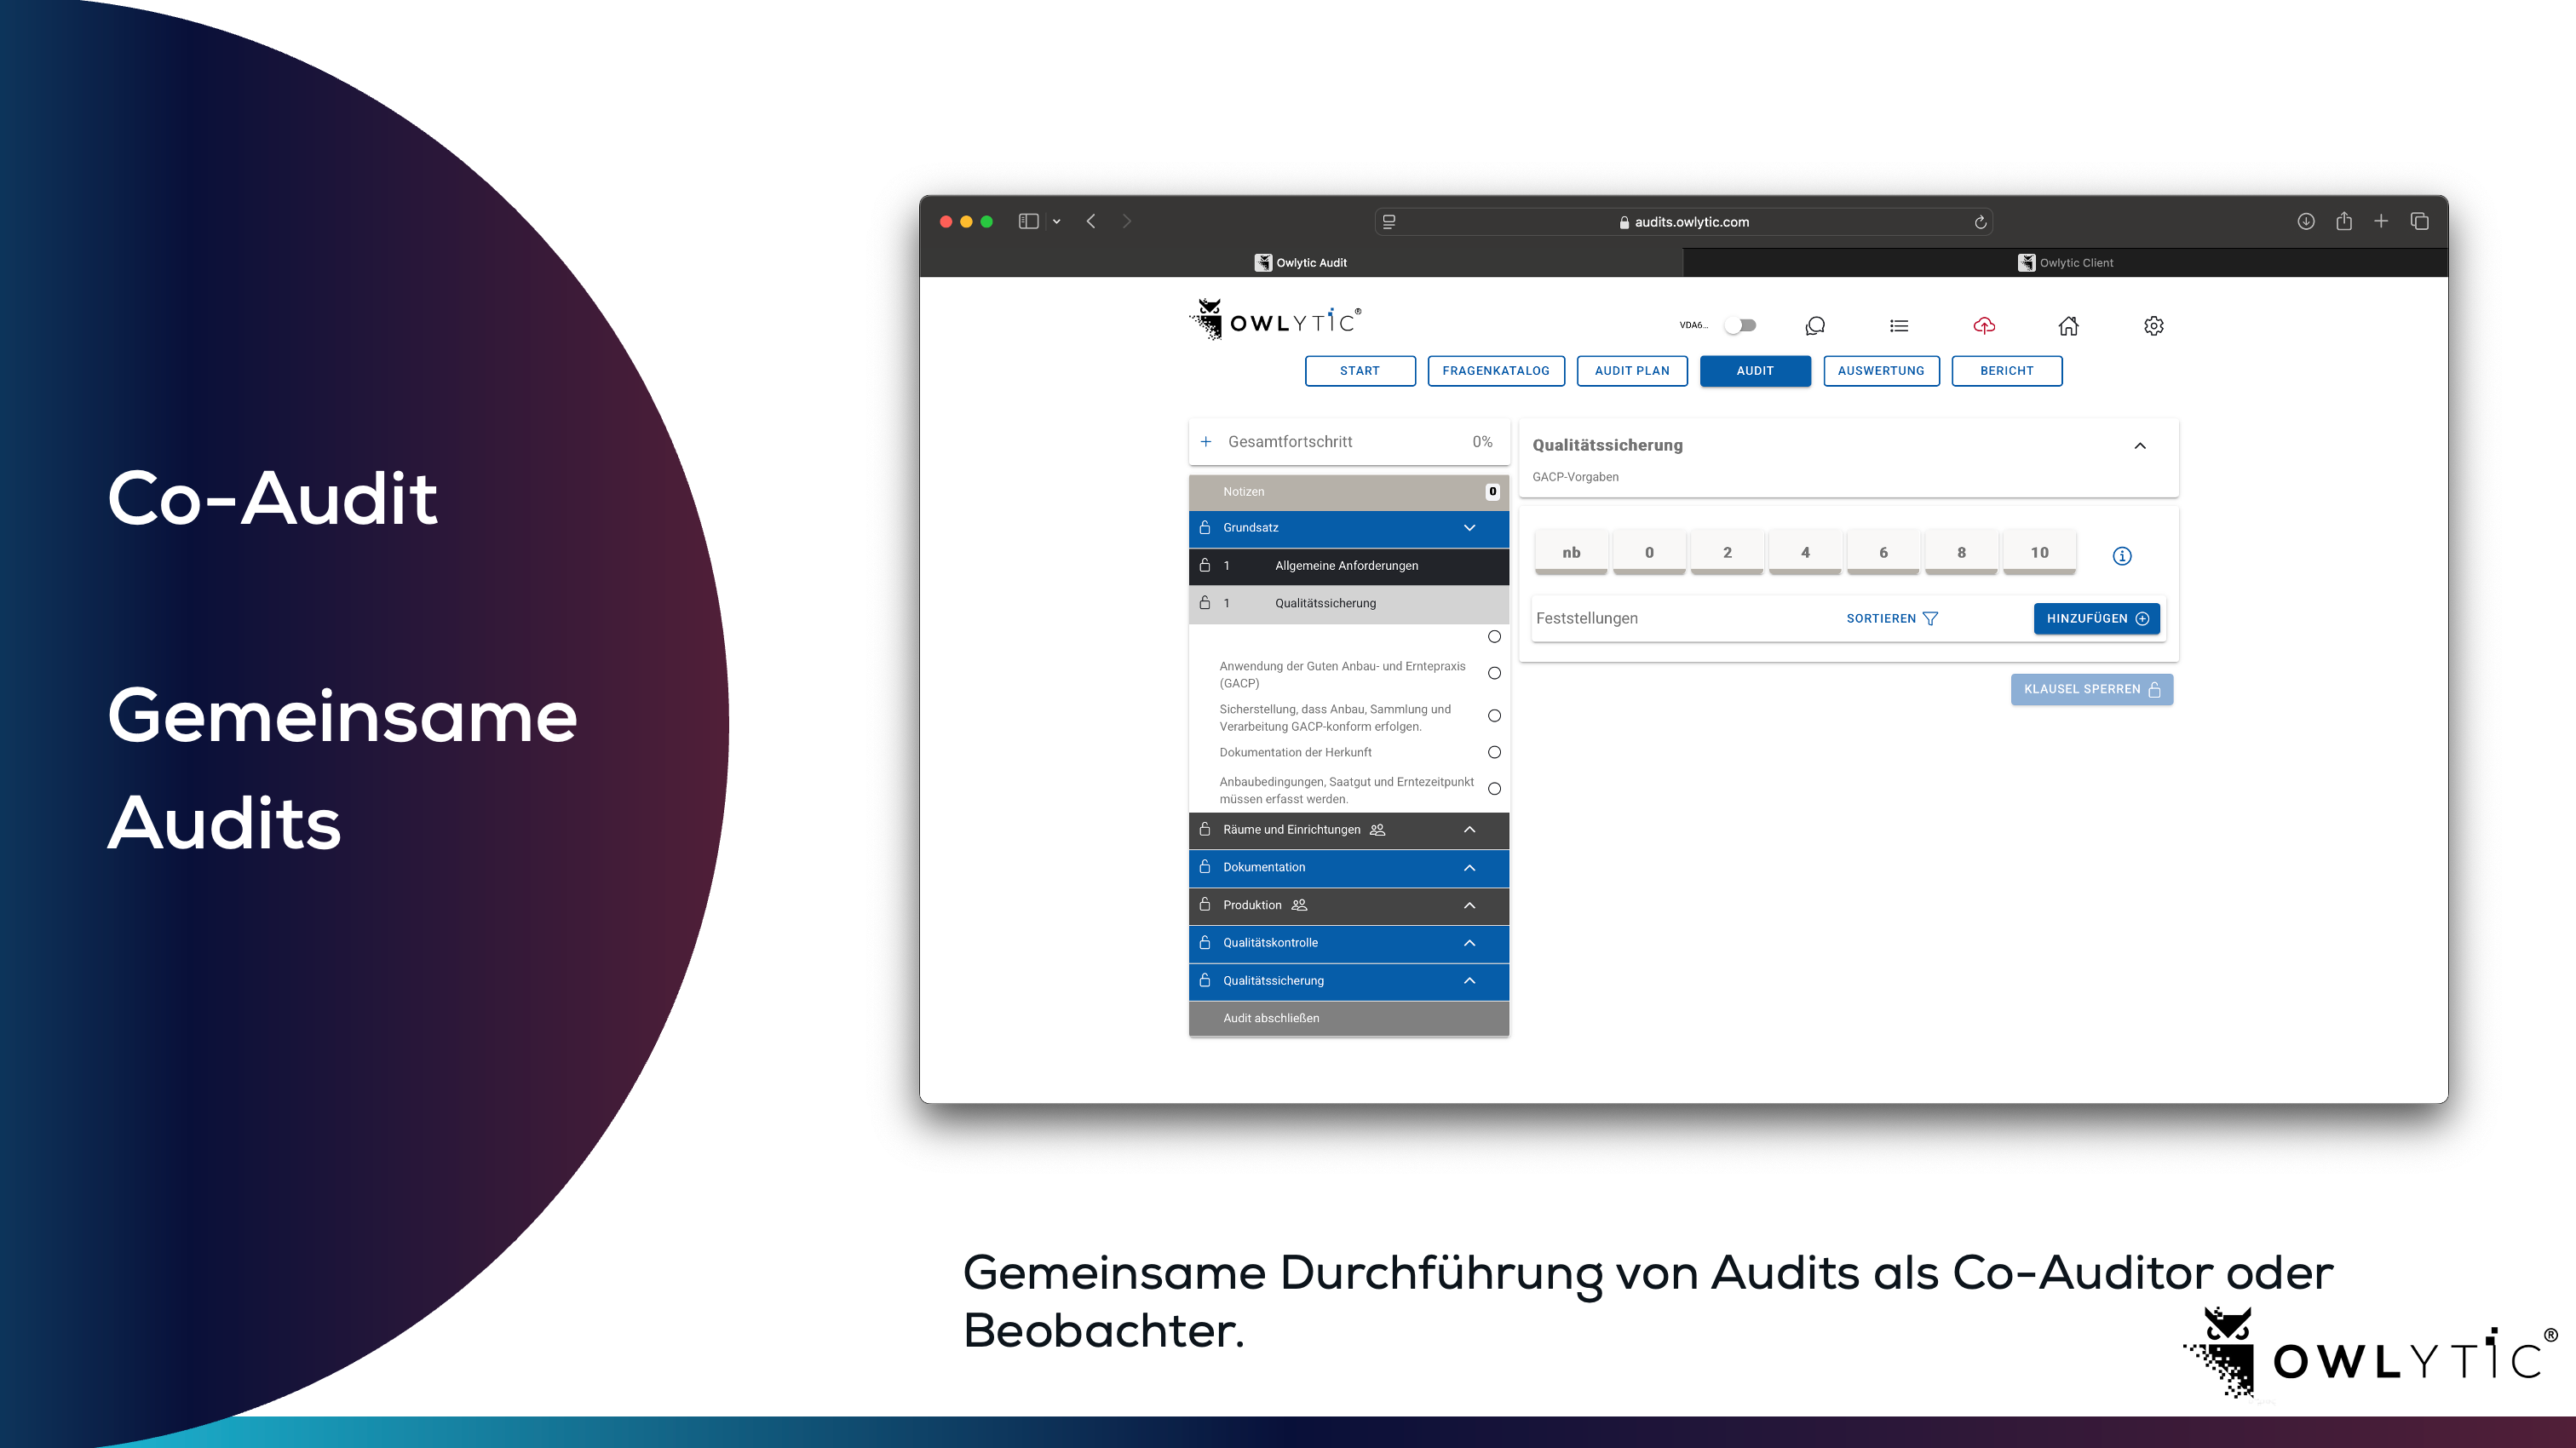Select radio for Dokumentation der Herkunft

click(1494, 752)
